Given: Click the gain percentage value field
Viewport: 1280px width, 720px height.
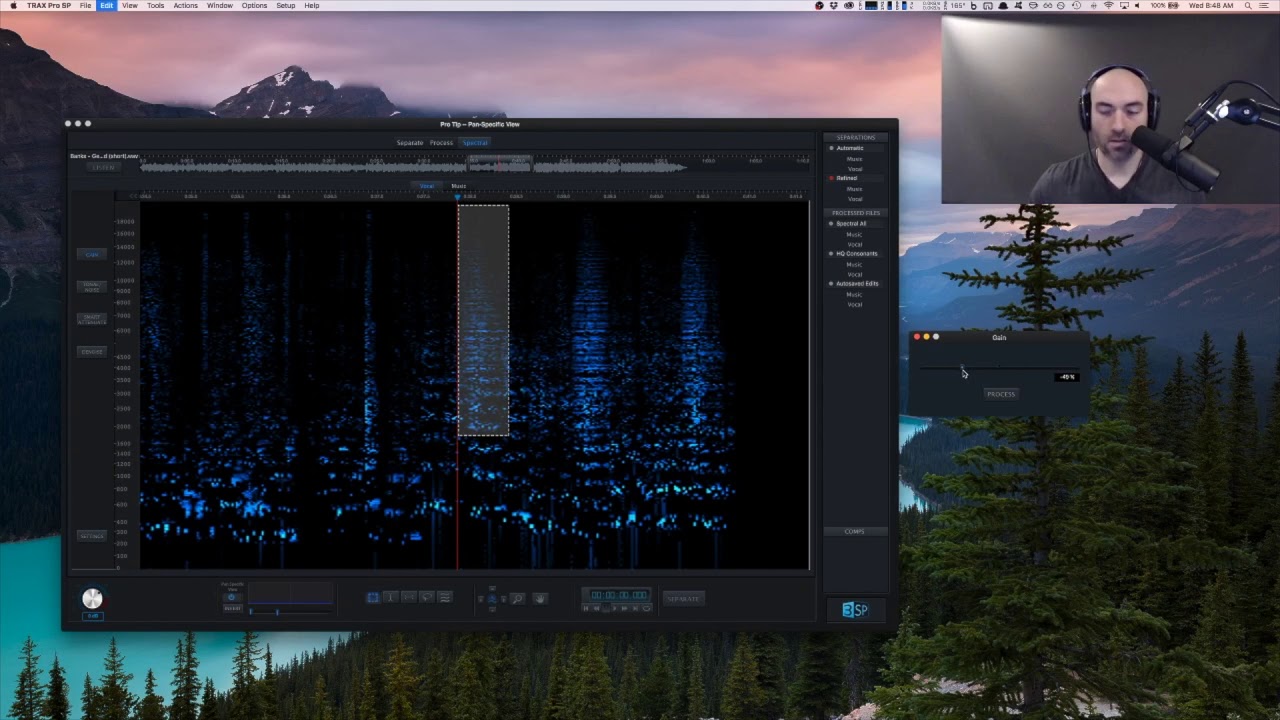Looking at the screenshot, I should coord(1066,377).
